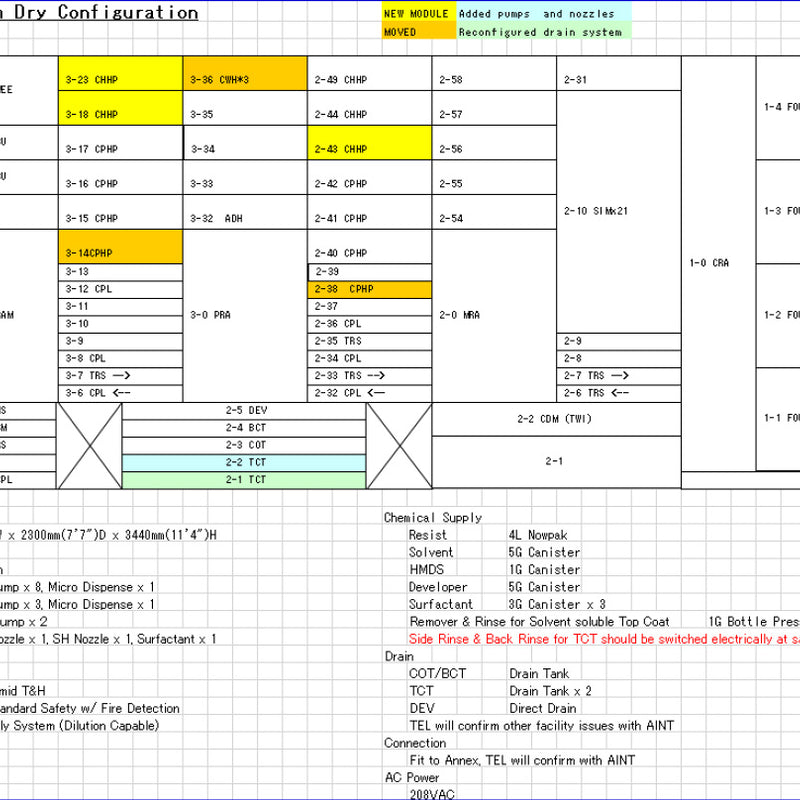
Task: Select the yellow NEW MODULE legend cell
Action: tap(418, 14)
